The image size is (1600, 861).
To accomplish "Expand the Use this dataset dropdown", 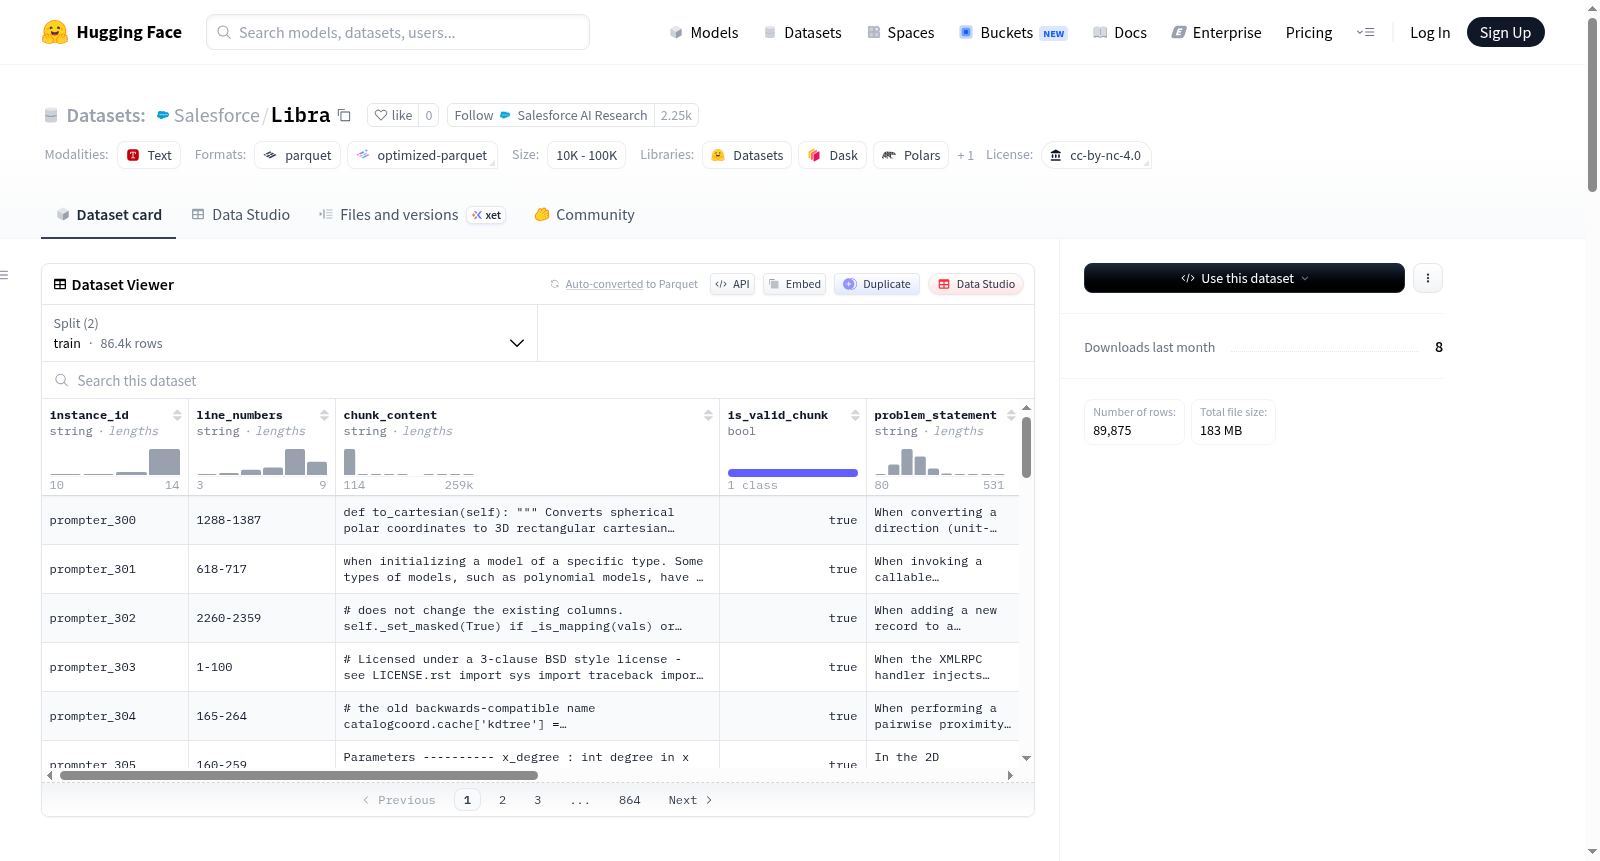I will pyautogui.click(x=1244, y=278).
